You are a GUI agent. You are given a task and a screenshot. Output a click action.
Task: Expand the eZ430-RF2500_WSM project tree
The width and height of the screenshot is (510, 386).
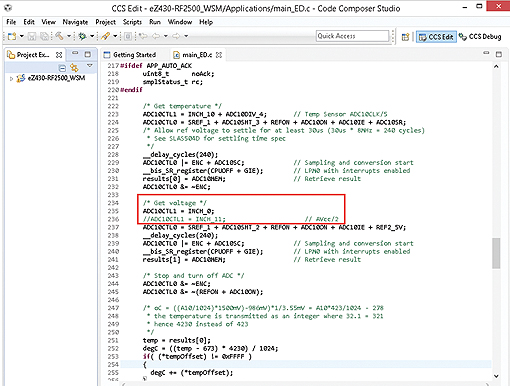click(11, 79)
